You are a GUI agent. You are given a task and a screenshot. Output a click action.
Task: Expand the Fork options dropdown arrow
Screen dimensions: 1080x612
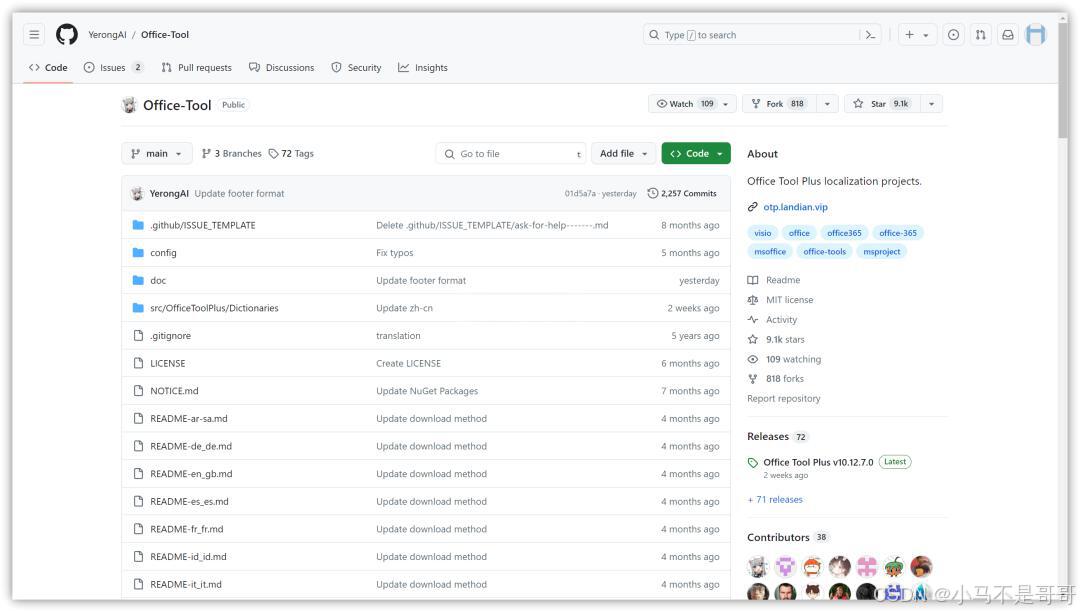(x=827, y=104)
